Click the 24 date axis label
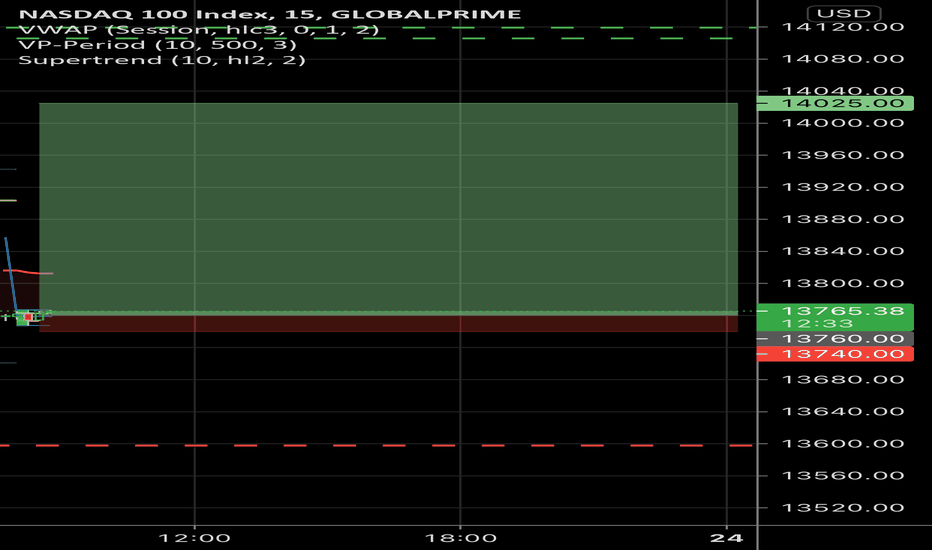 coord(726,538)
